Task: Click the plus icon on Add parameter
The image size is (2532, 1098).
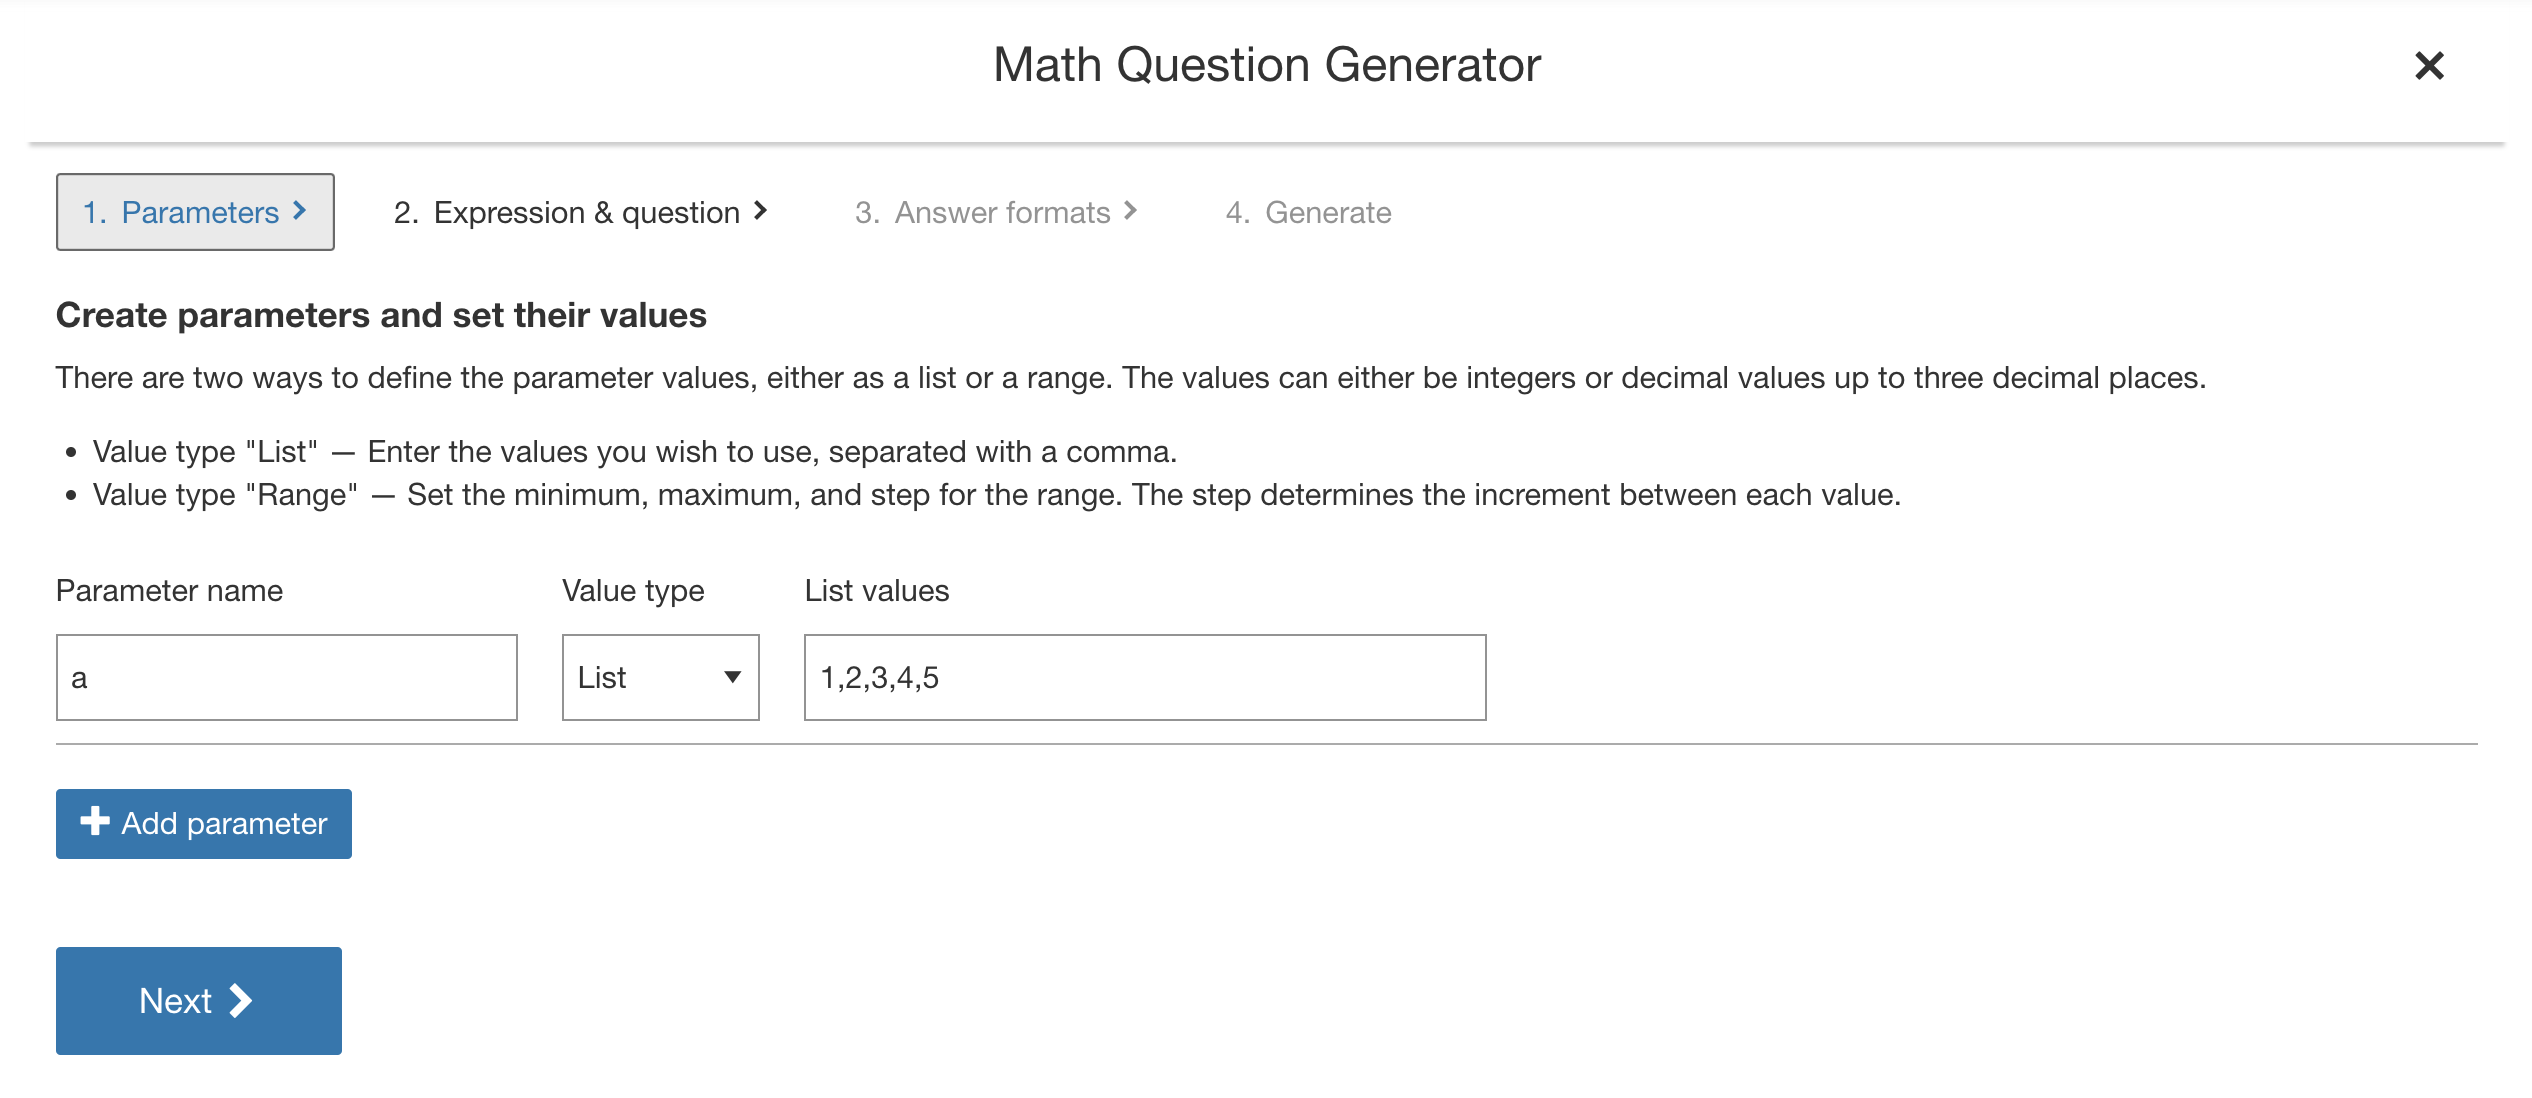Action: click(95, 821)
